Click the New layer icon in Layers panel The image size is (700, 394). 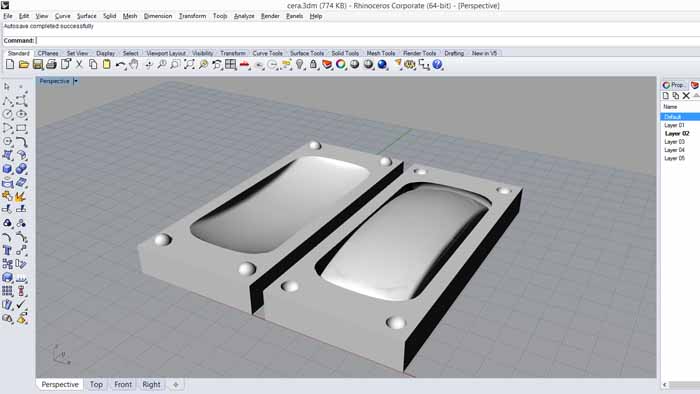pyautogui.click(x=666, y=96)
